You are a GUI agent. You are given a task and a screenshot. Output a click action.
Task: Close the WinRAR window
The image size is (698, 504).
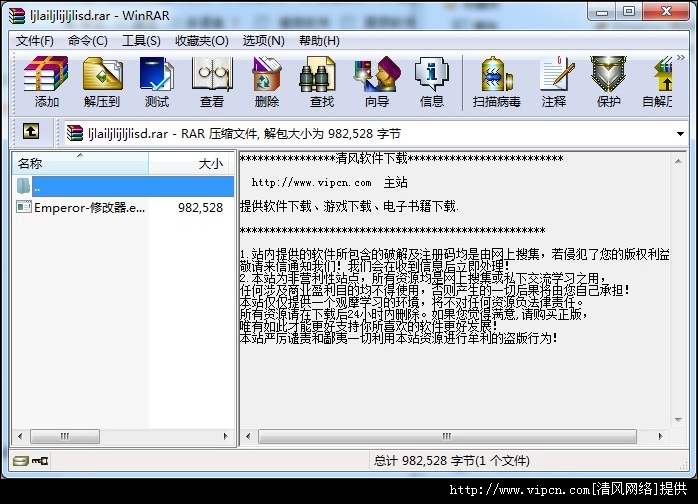click(666, 12)
